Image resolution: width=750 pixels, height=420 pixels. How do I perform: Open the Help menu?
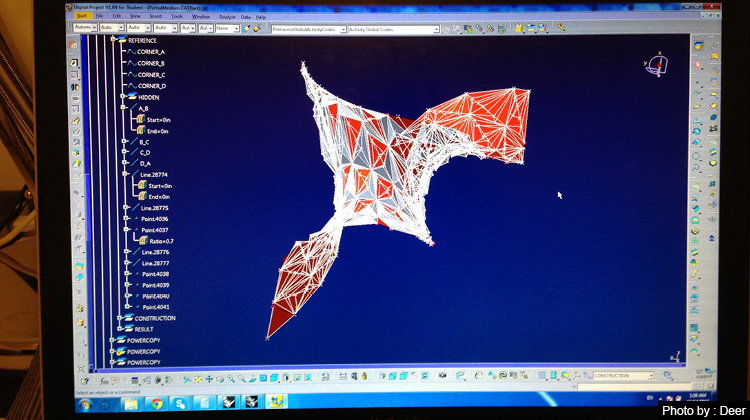261,17
